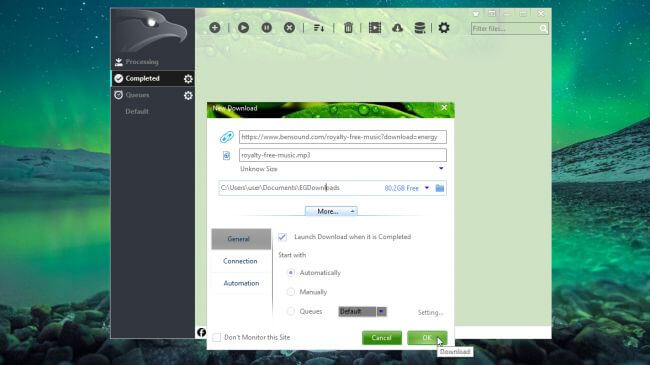Click the link icon beside URL field
The image size is (650, 365).
click(227, 137)
